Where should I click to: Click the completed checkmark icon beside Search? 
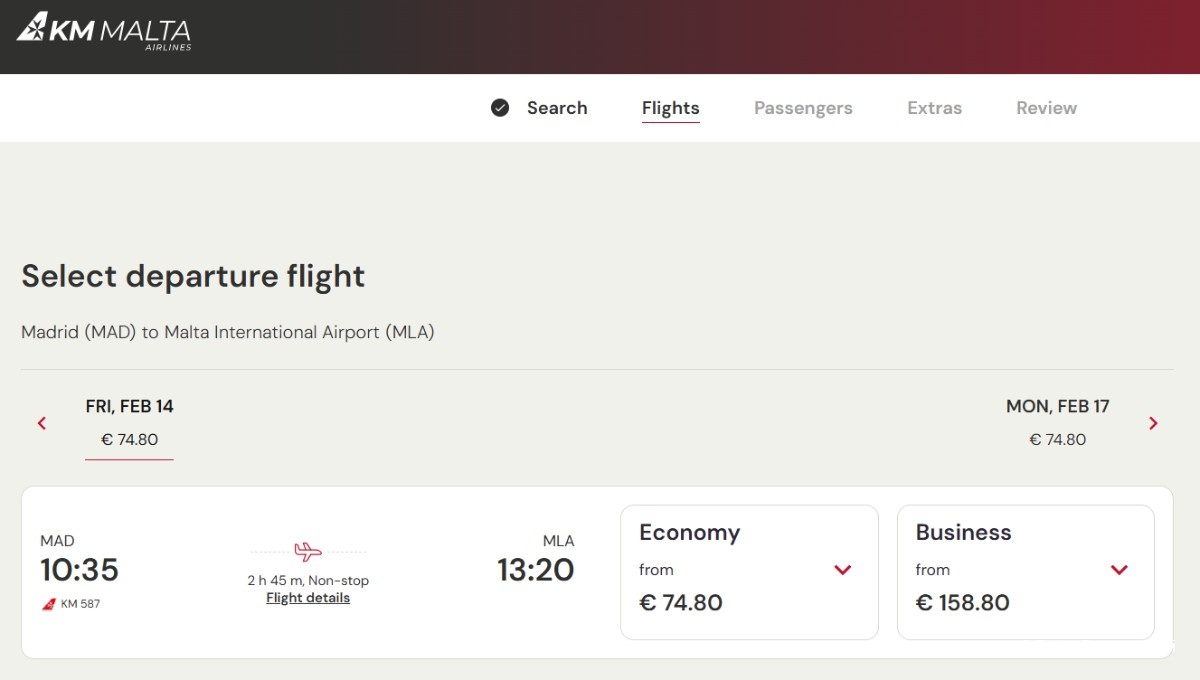pos(500,108)
